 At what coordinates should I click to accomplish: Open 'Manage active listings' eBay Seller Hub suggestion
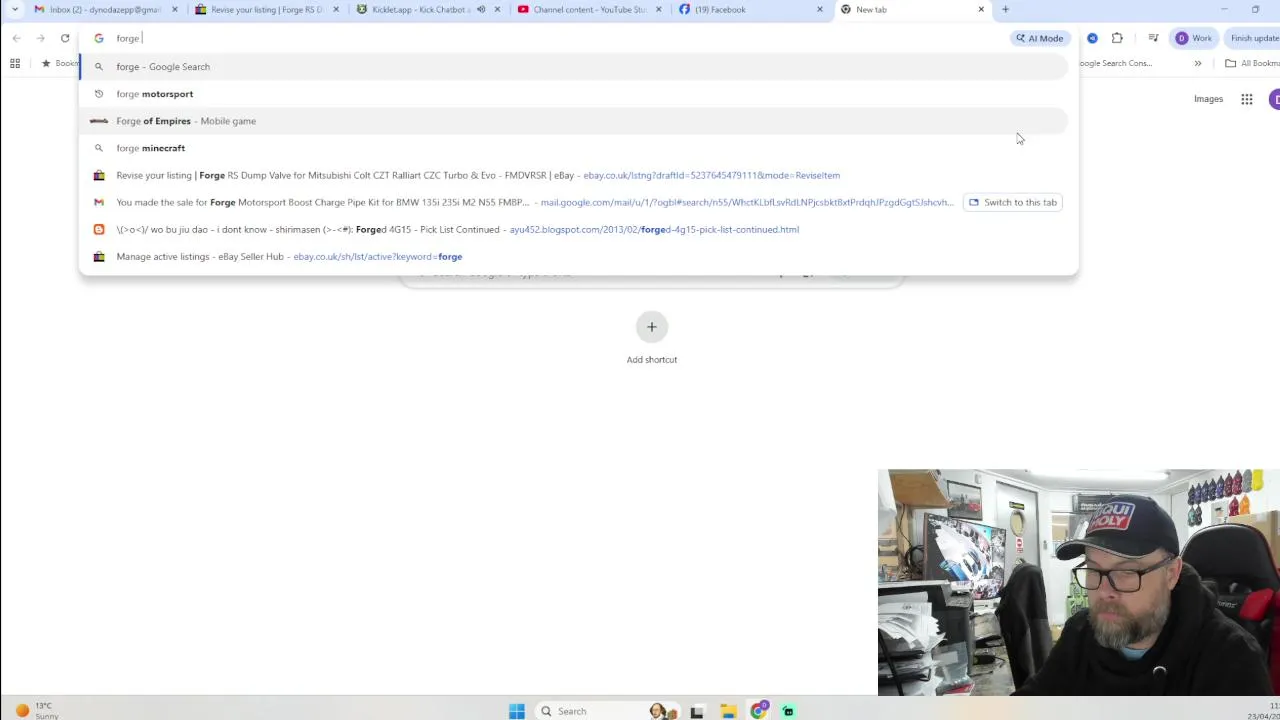[574, 256]
